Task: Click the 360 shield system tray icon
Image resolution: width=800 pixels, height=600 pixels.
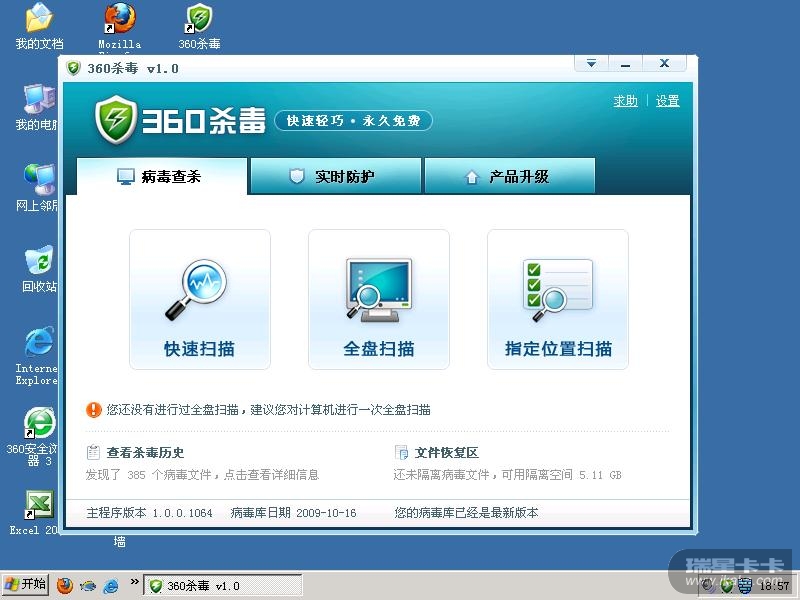Action: (x=726, y=585)
